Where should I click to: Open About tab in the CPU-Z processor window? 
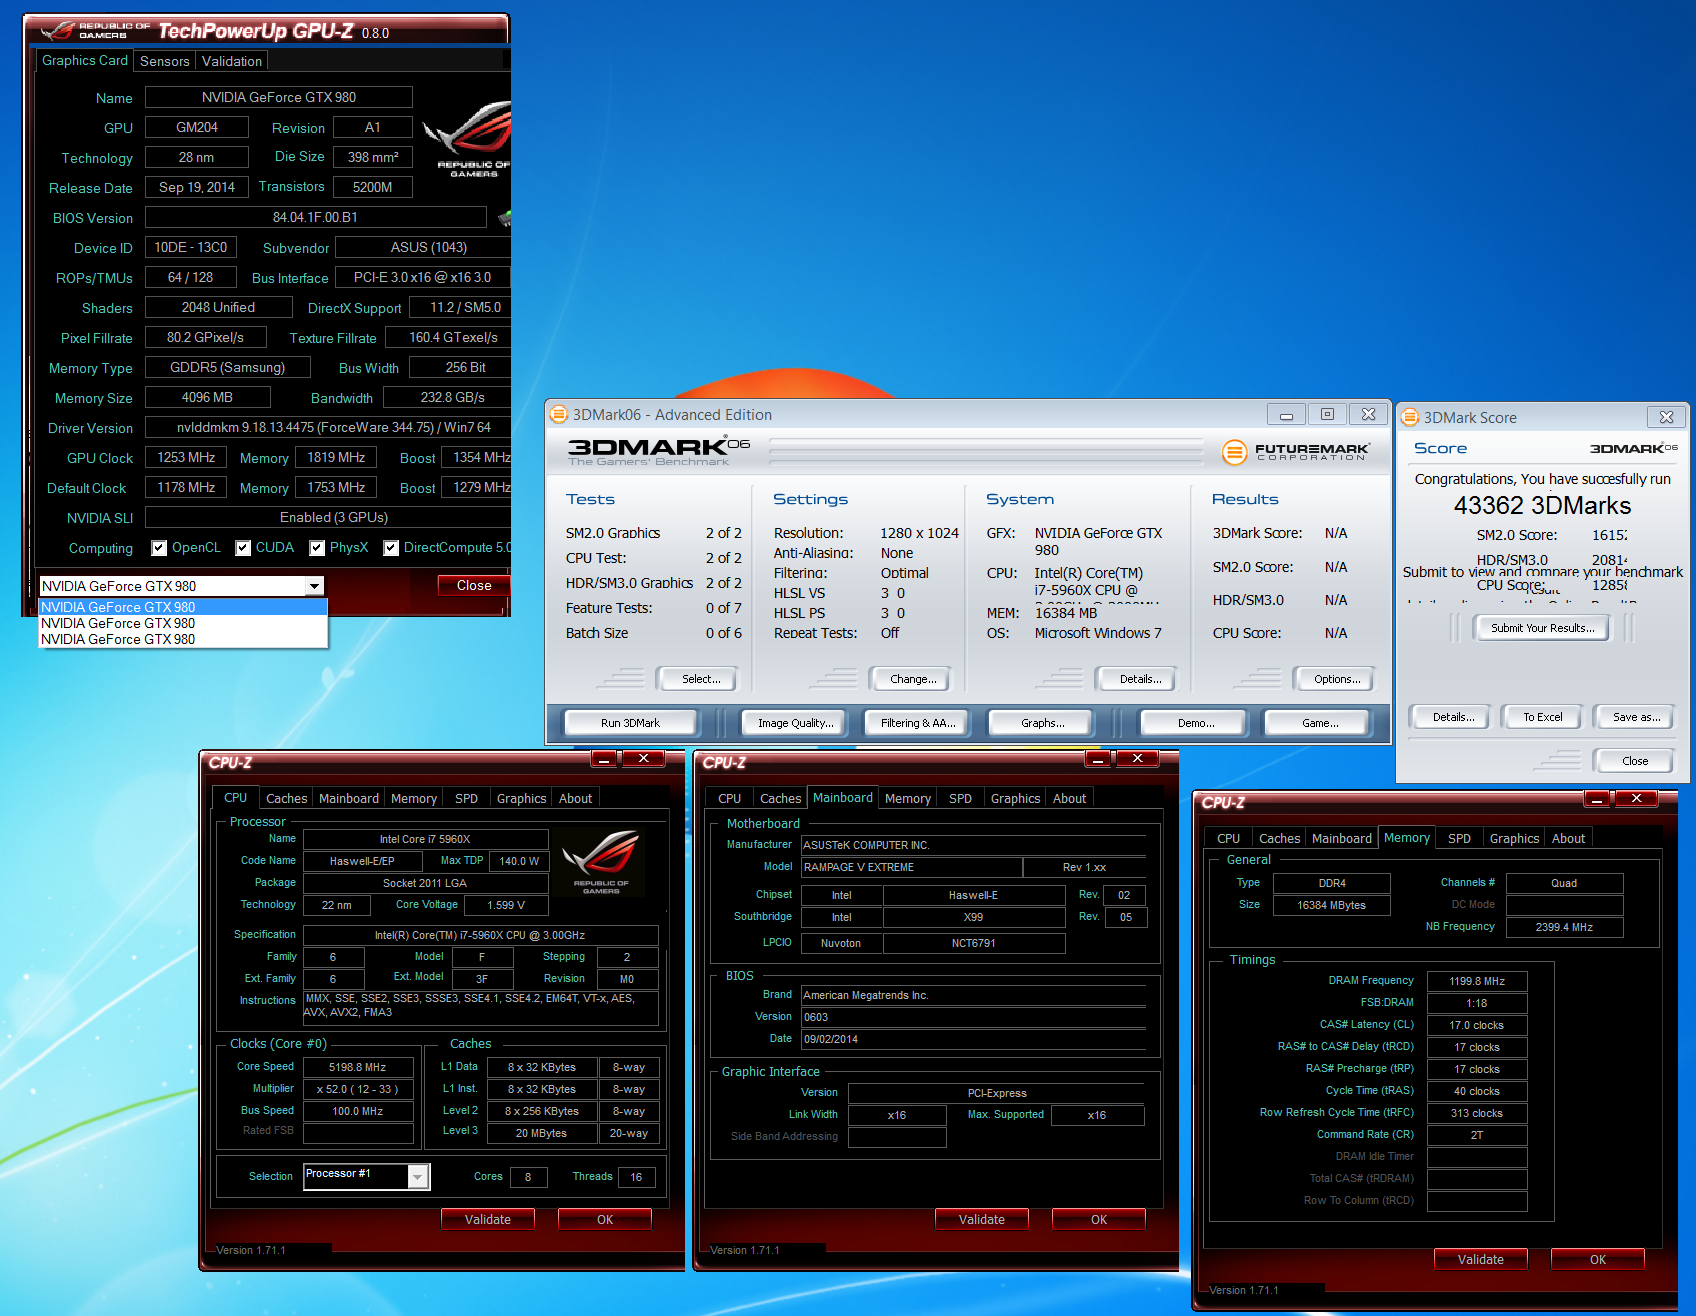point(575,798)
